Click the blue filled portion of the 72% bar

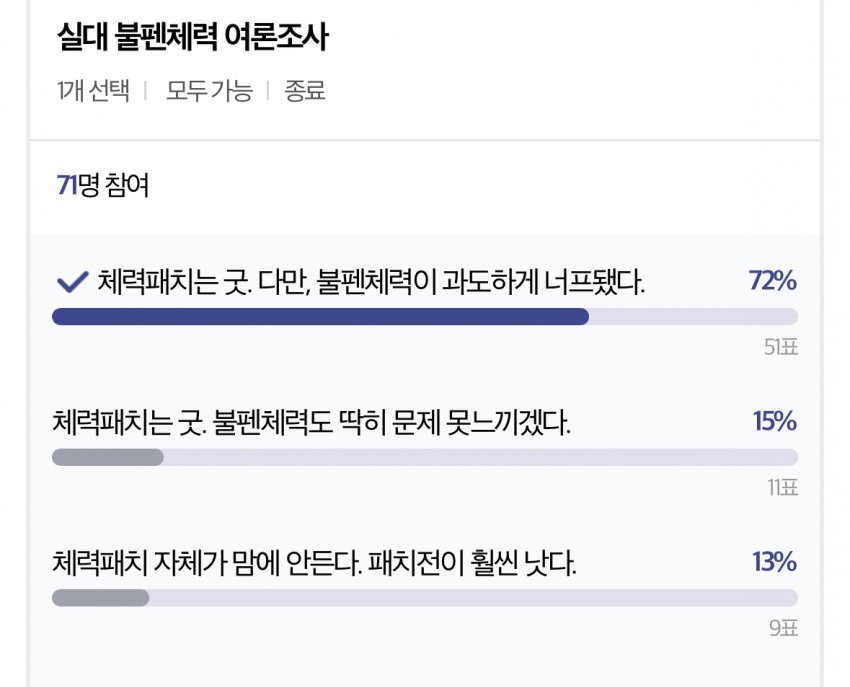(x=320, y=317)
